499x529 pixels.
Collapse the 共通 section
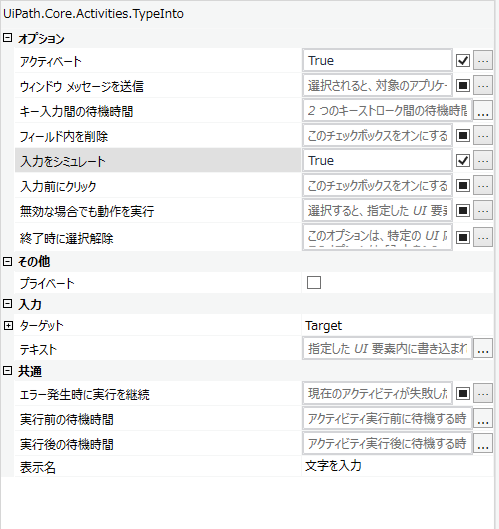(x=7, y=371)
